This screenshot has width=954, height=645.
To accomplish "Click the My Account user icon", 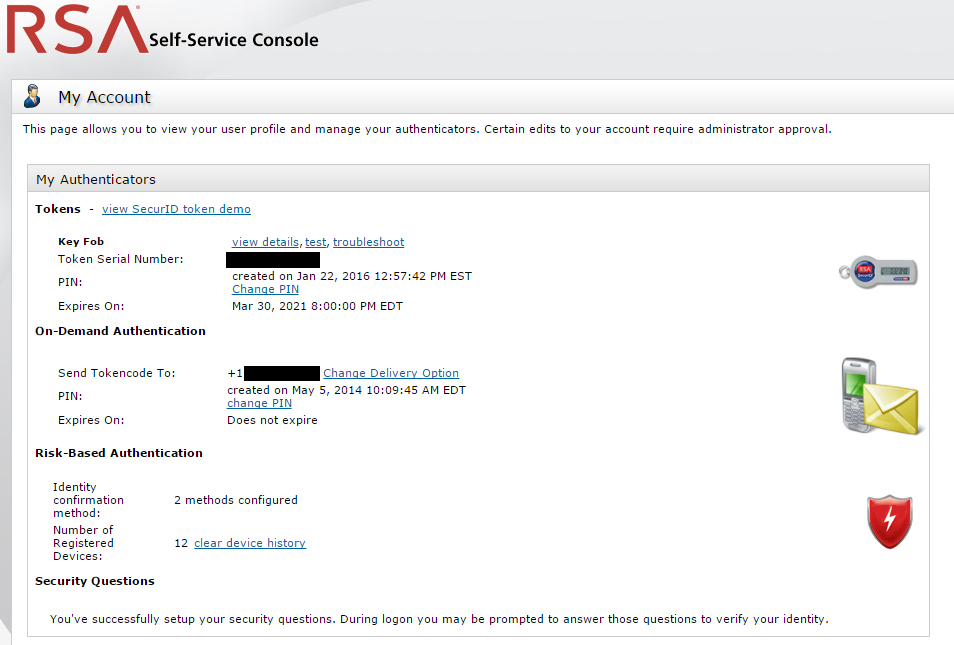I will coord(33,97).
